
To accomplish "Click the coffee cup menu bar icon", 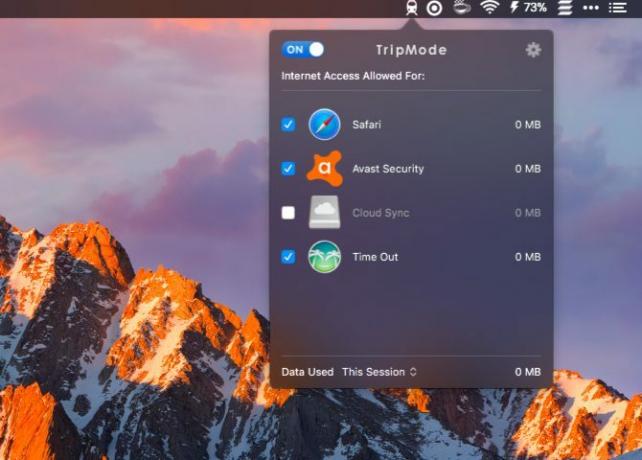I will click(462, 7).
